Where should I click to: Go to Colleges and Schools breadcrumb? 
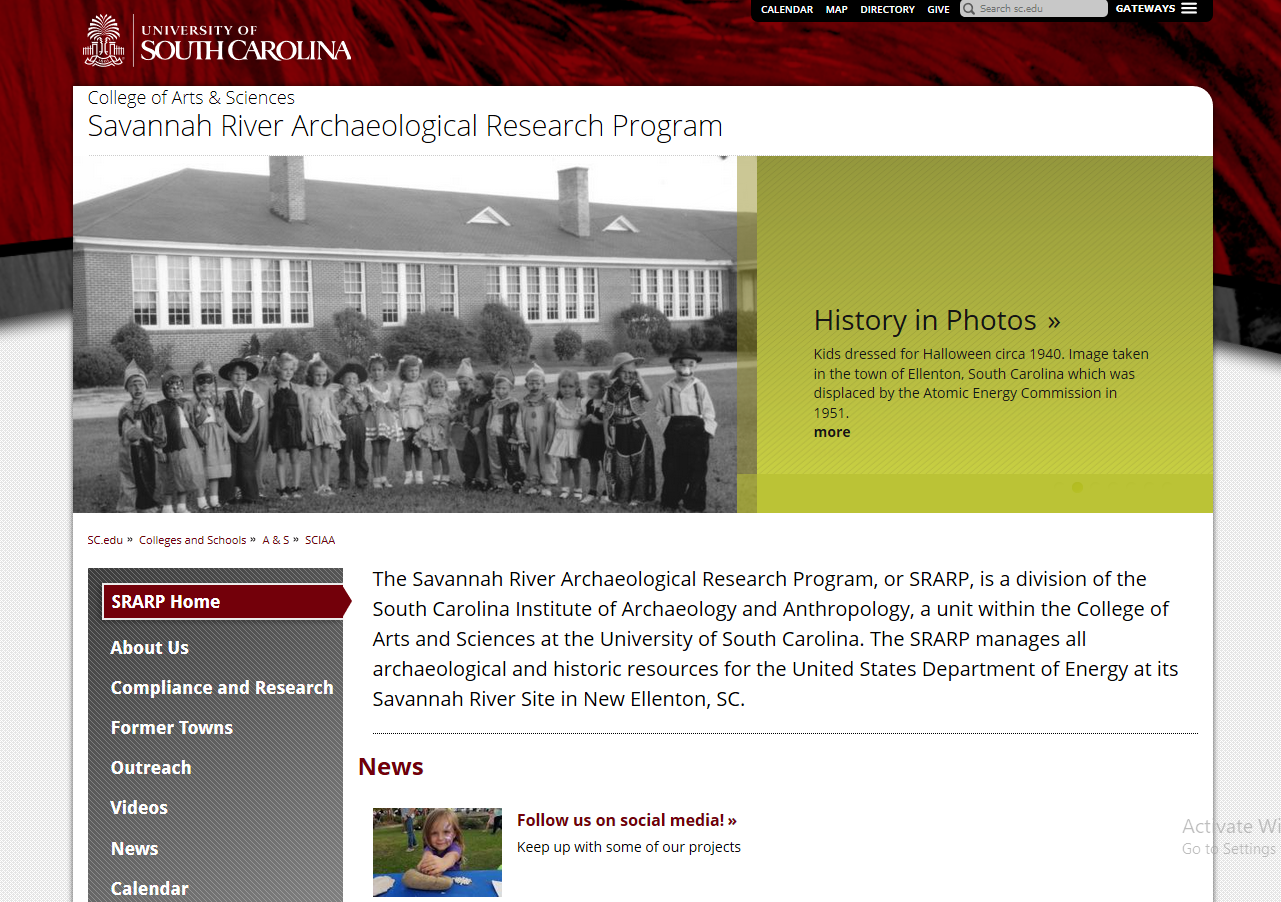click(x=192, y=540)
